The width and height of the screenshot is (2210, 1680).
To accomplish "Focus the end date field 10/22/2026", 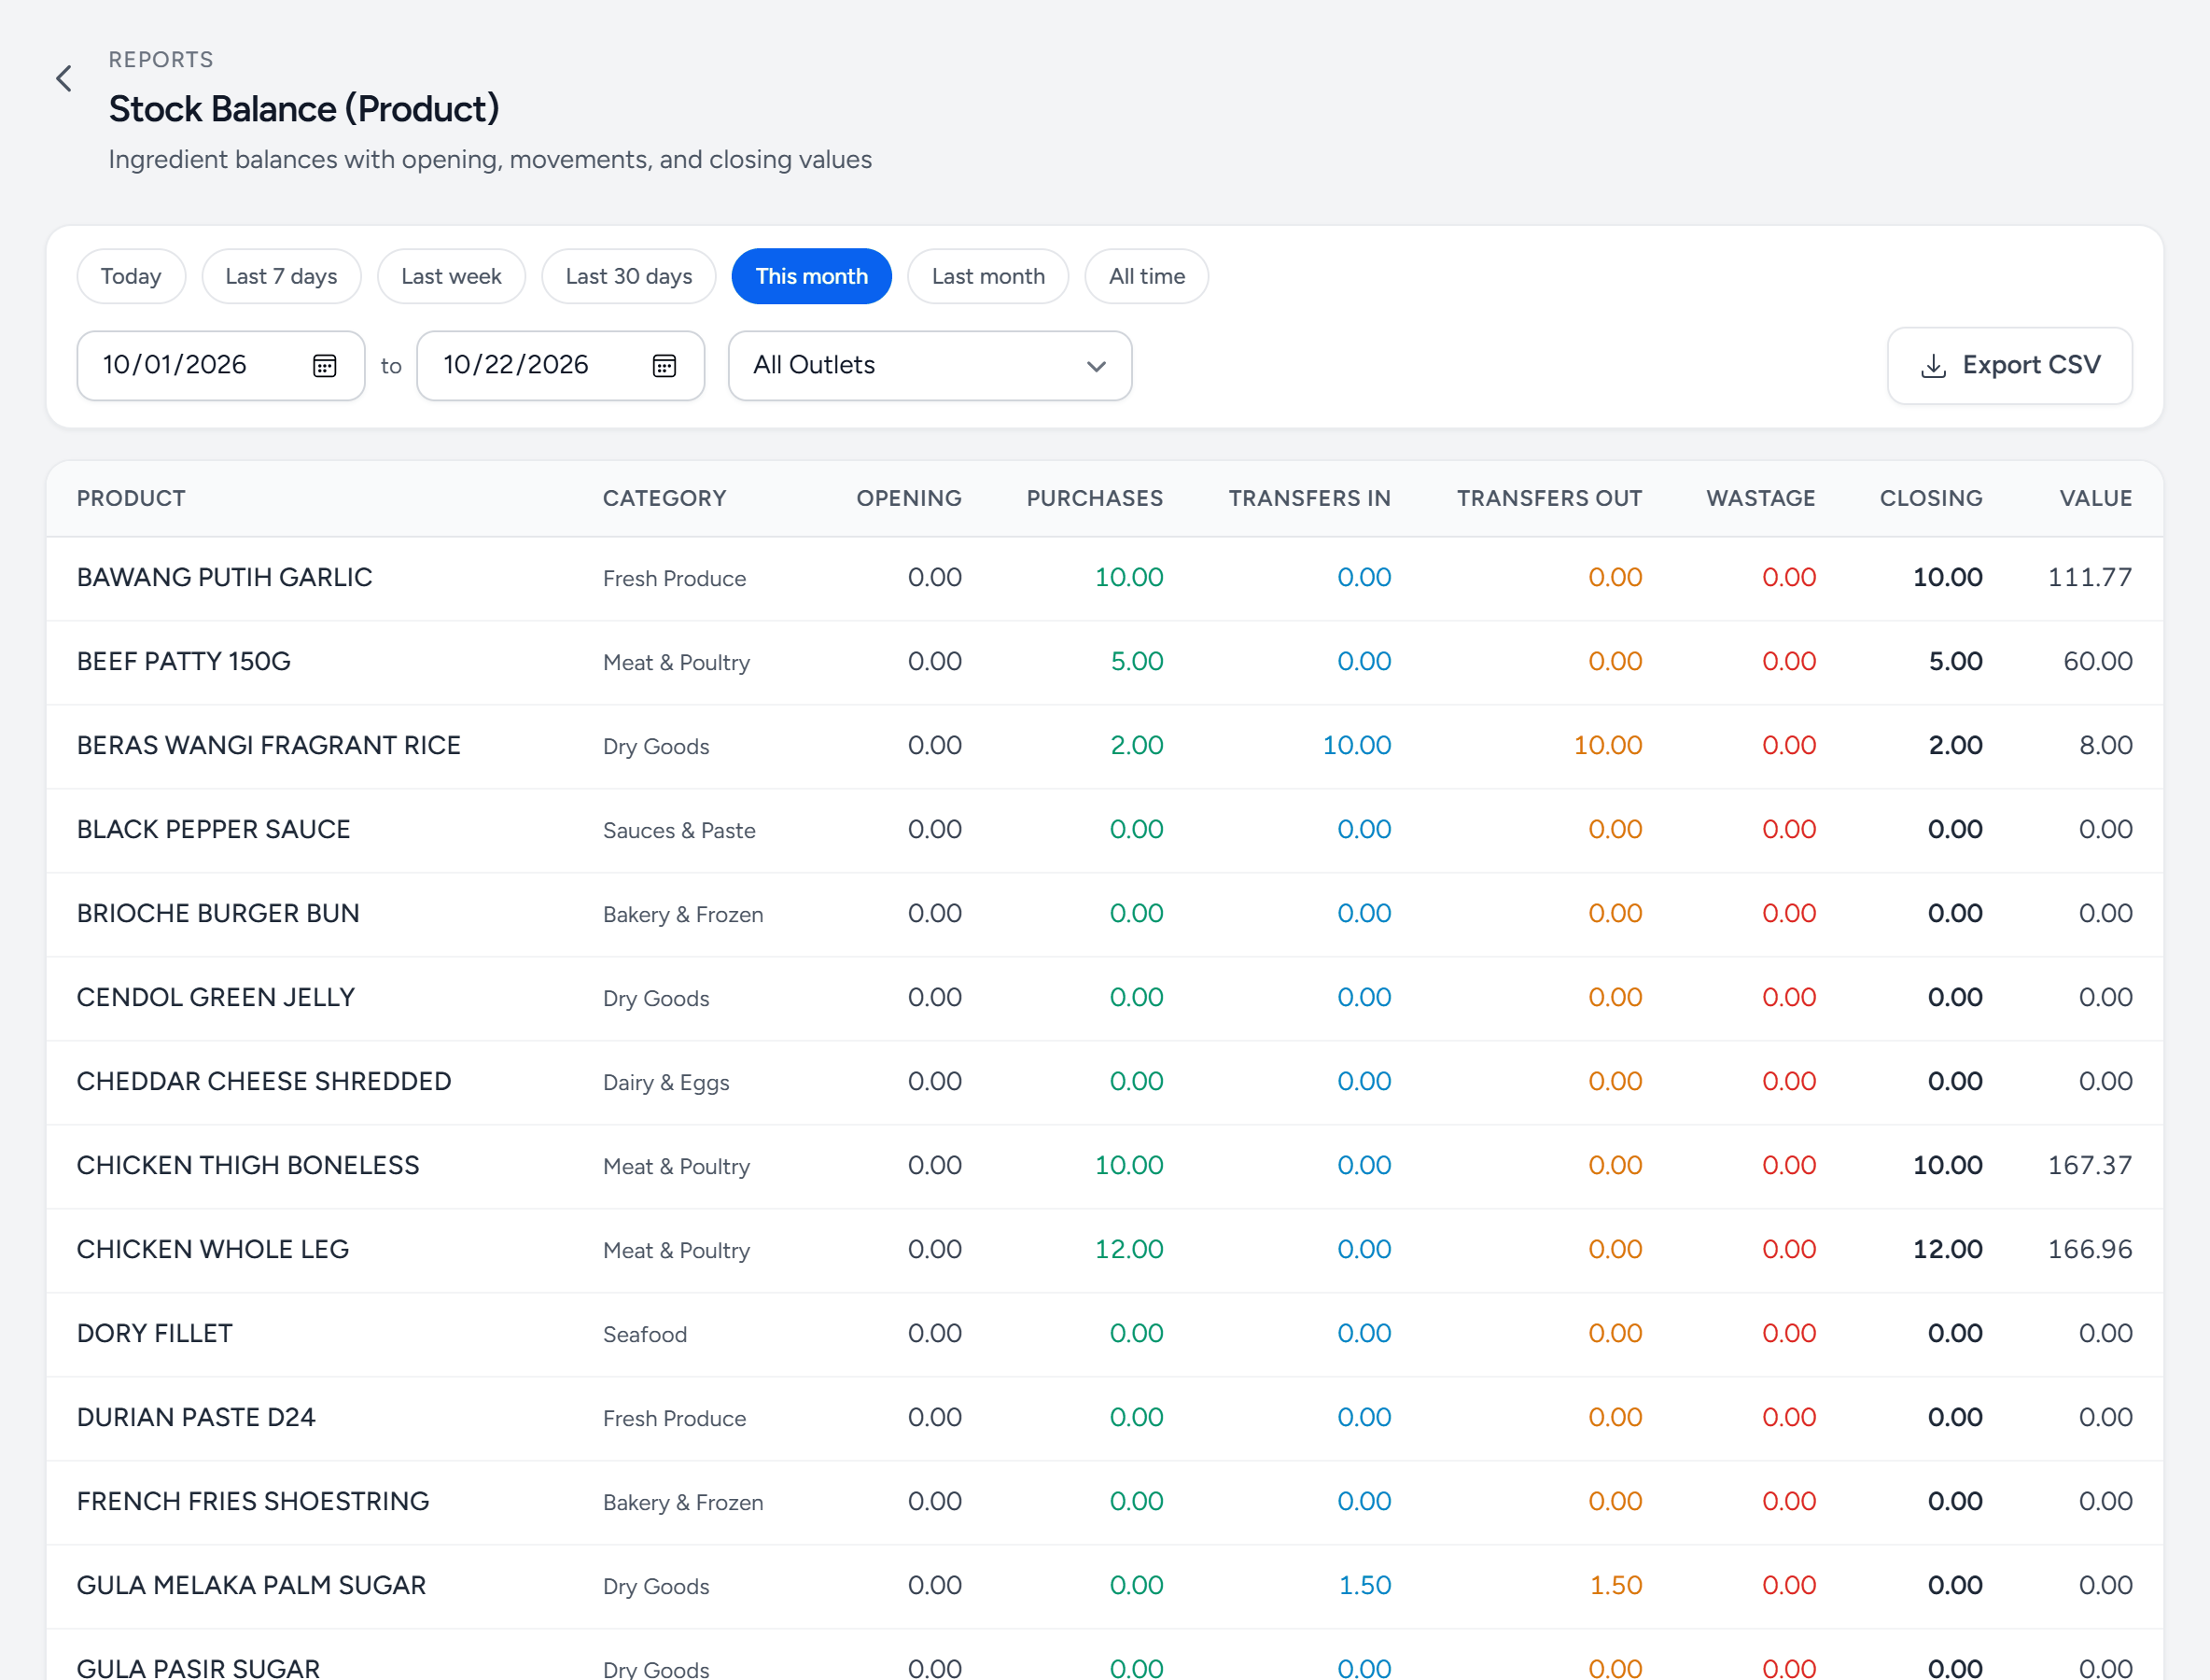I will pos(561,366).
